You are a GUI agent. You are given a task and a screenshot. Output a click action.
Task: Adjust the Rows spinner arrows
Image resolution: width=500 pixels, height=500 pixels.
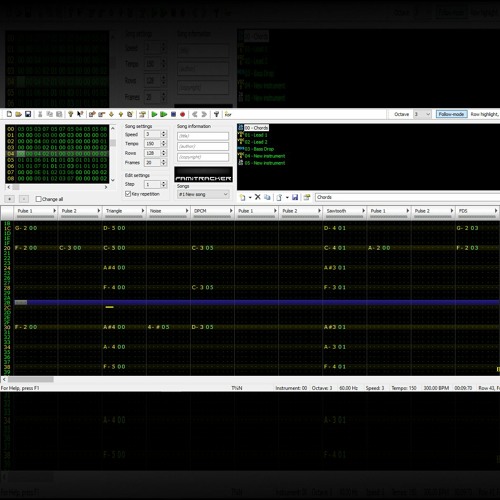(x=163, y=153)
